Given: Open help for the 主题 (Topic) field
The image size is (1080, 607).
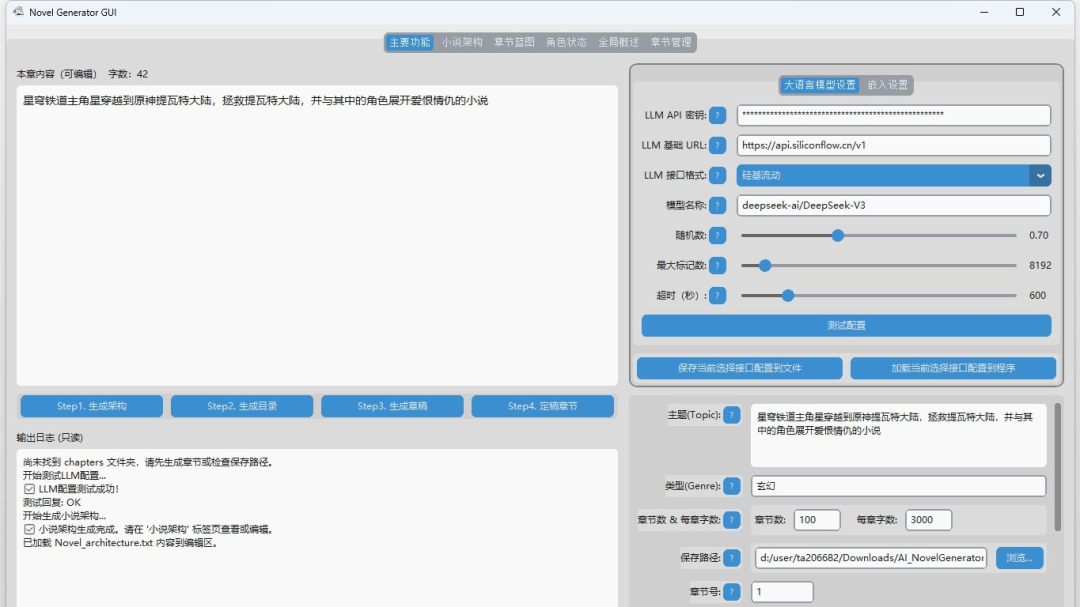Looking at the screenshot, I should click(x=731, y=416).
